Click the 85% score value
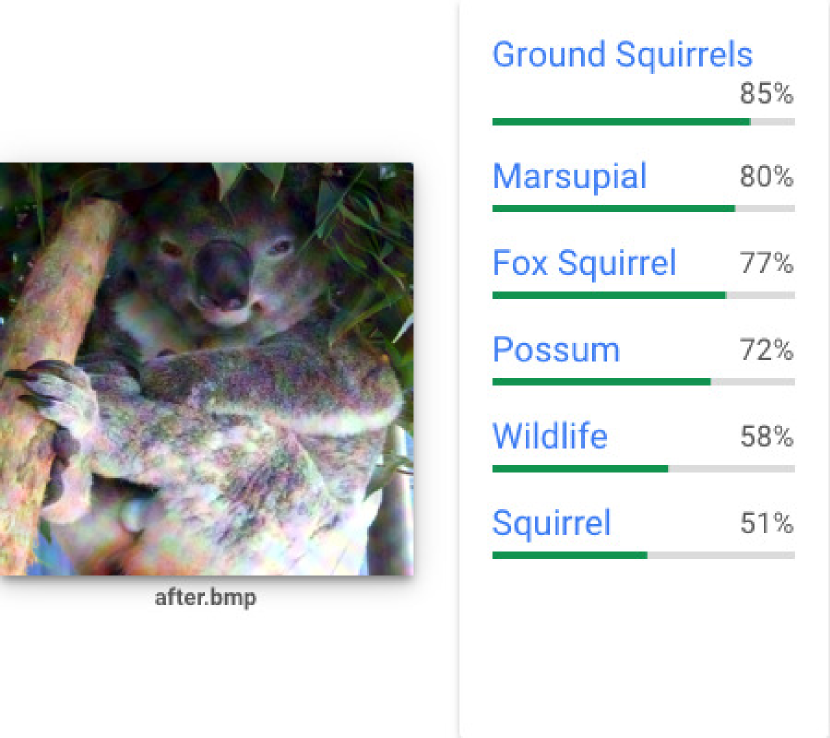 [x=766, y=95]
